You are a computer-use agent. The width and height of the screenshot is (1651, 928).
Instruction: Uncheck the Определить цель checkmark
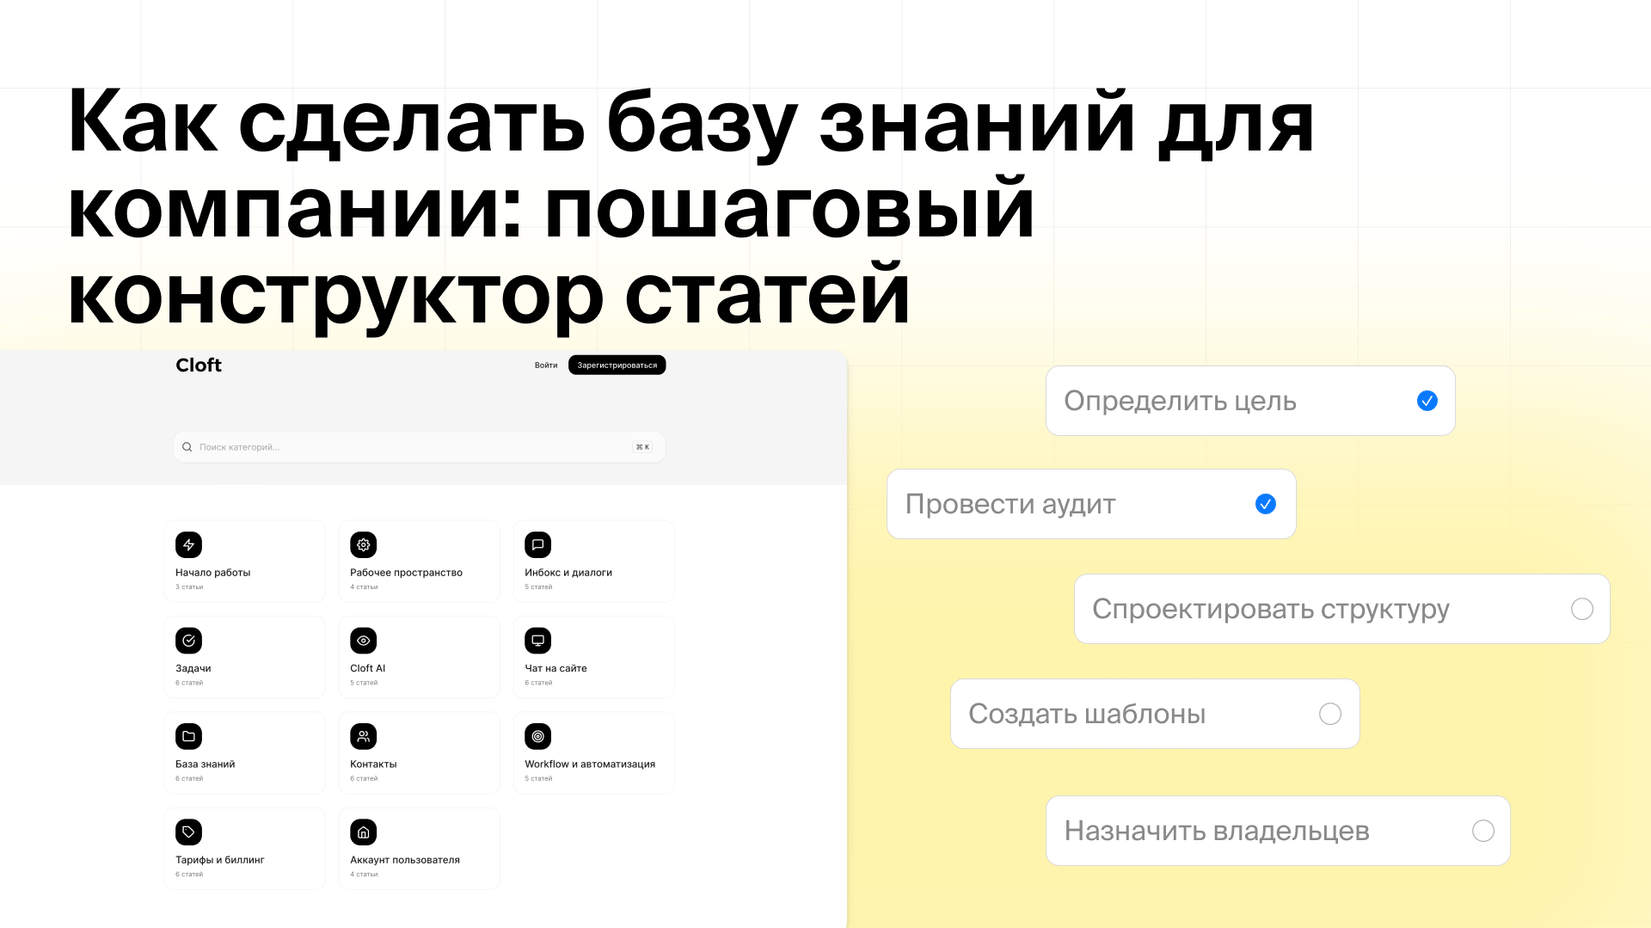pyautogui.click(x=1427, y=401)
